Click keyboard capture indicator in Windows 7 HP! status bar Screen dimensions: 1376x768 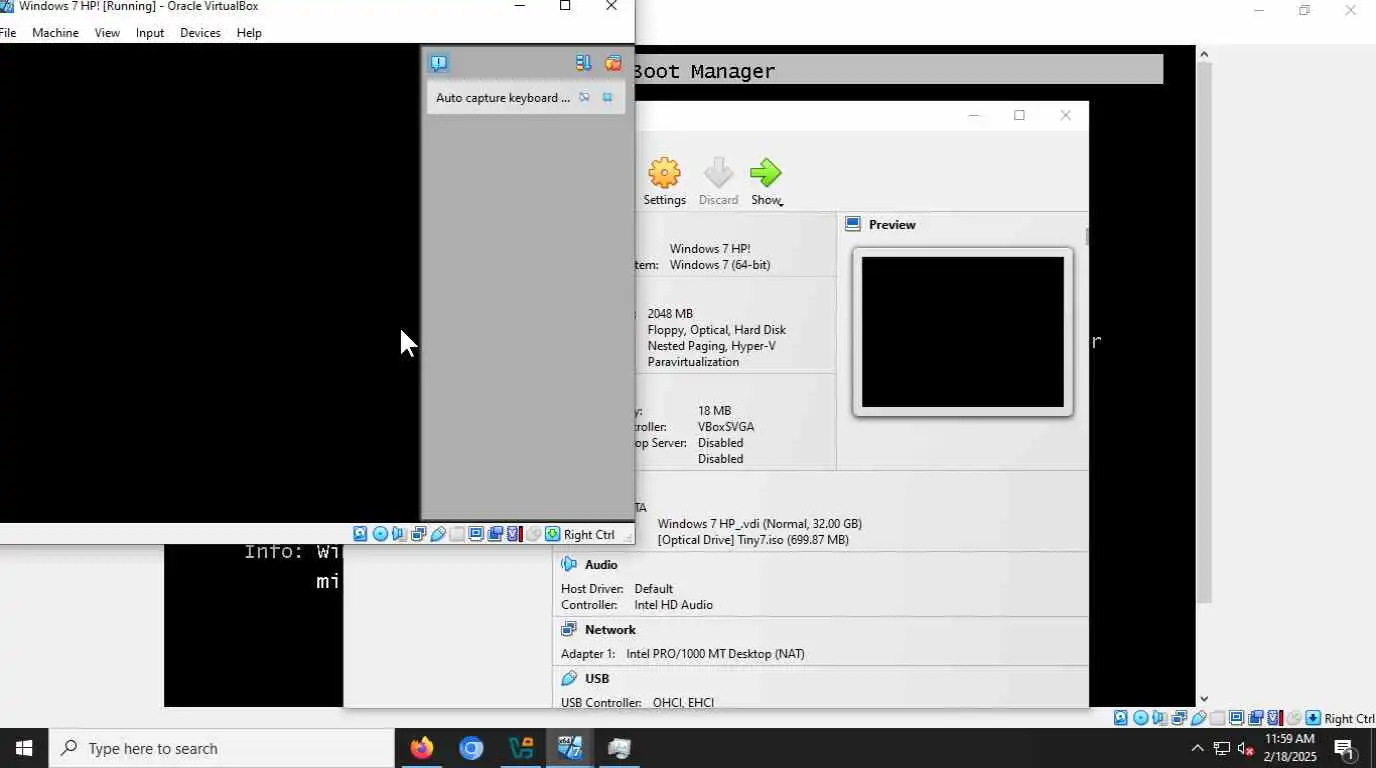[552, 534]
